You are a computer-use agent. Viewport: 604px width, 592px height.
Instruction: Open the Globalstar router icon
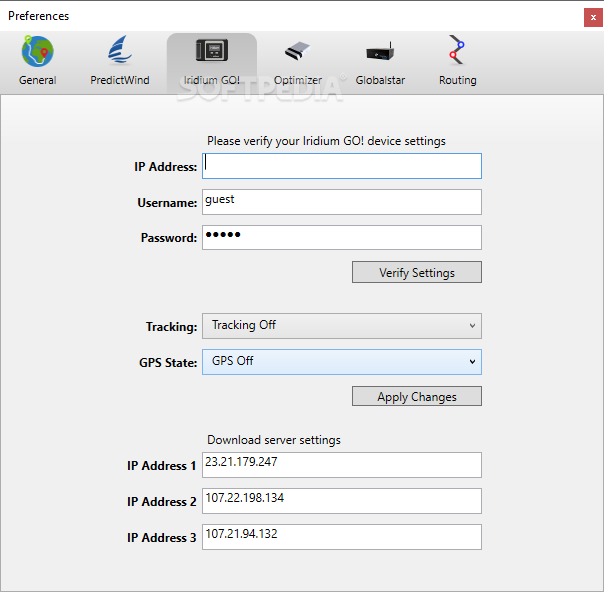tap(380, 51)
